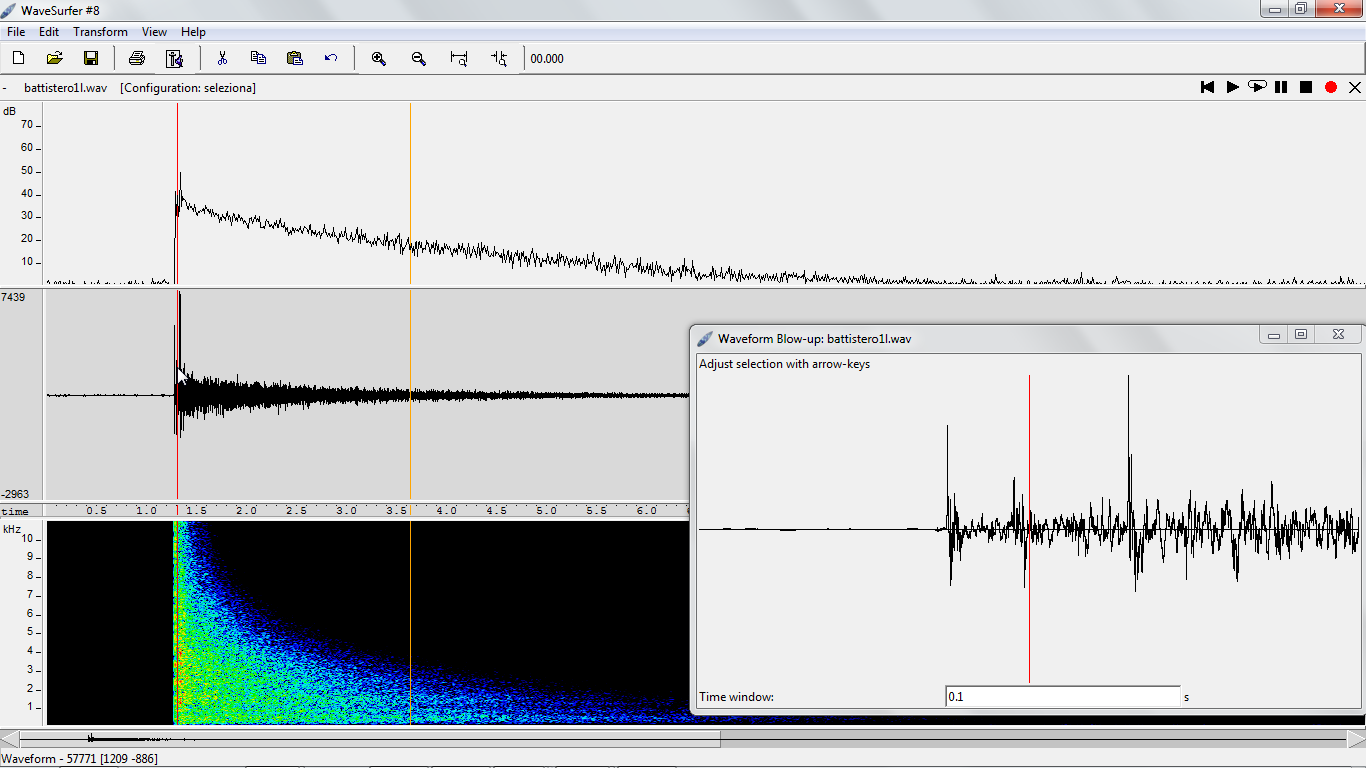The height and width of the screenshot is (768, 1366).
Task: Skip to beginning of the sound
Action: [1208, 87]
